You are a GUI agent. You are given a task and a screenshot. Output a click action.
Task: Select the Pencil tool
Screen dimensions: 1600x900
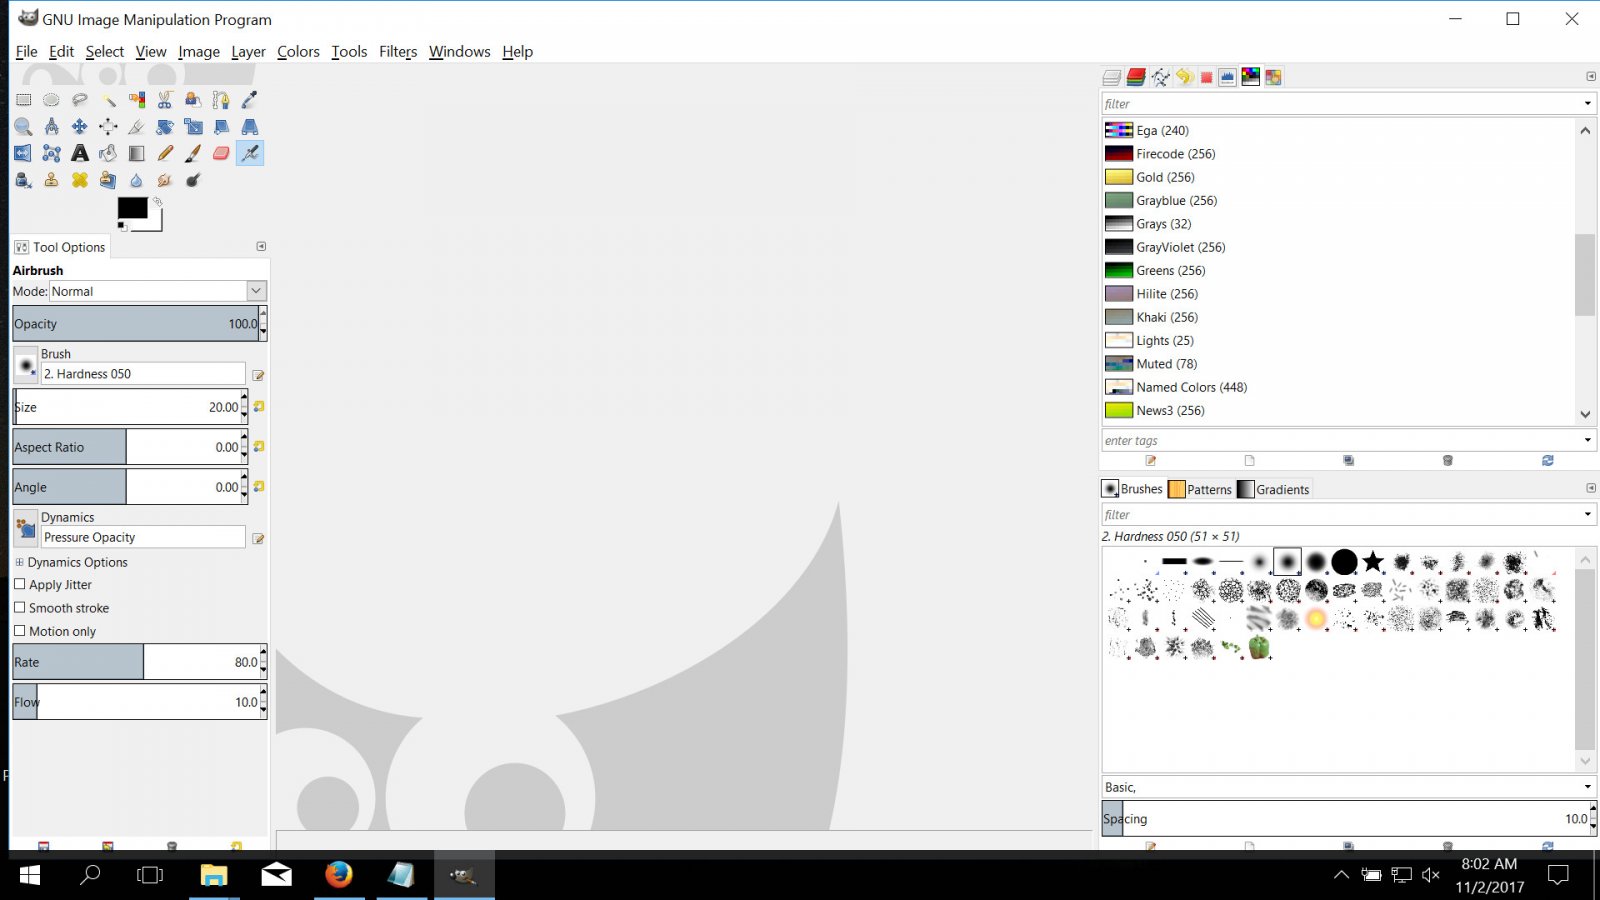click(165, 153)
